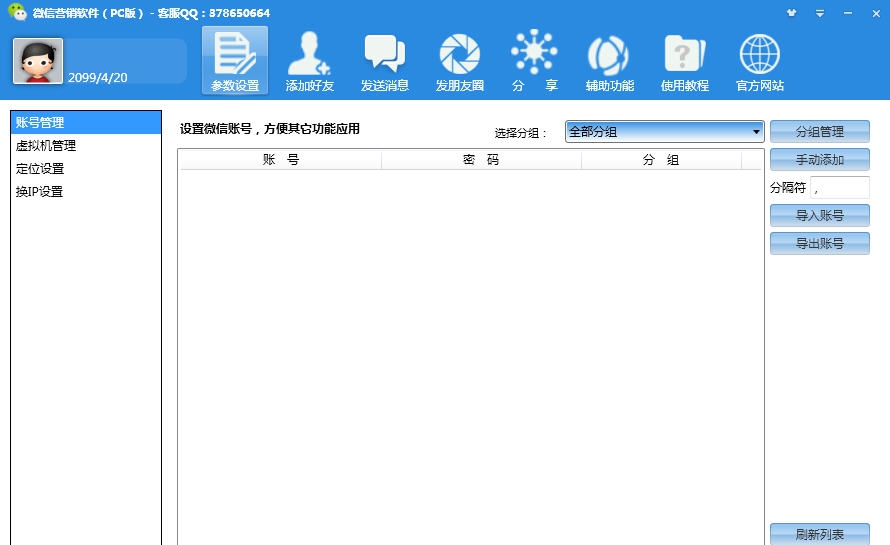Image resolution: width=890 pixels, height=545 pixels.
Task: Click the 导出账号 button
Action: [x=820, y=244]
